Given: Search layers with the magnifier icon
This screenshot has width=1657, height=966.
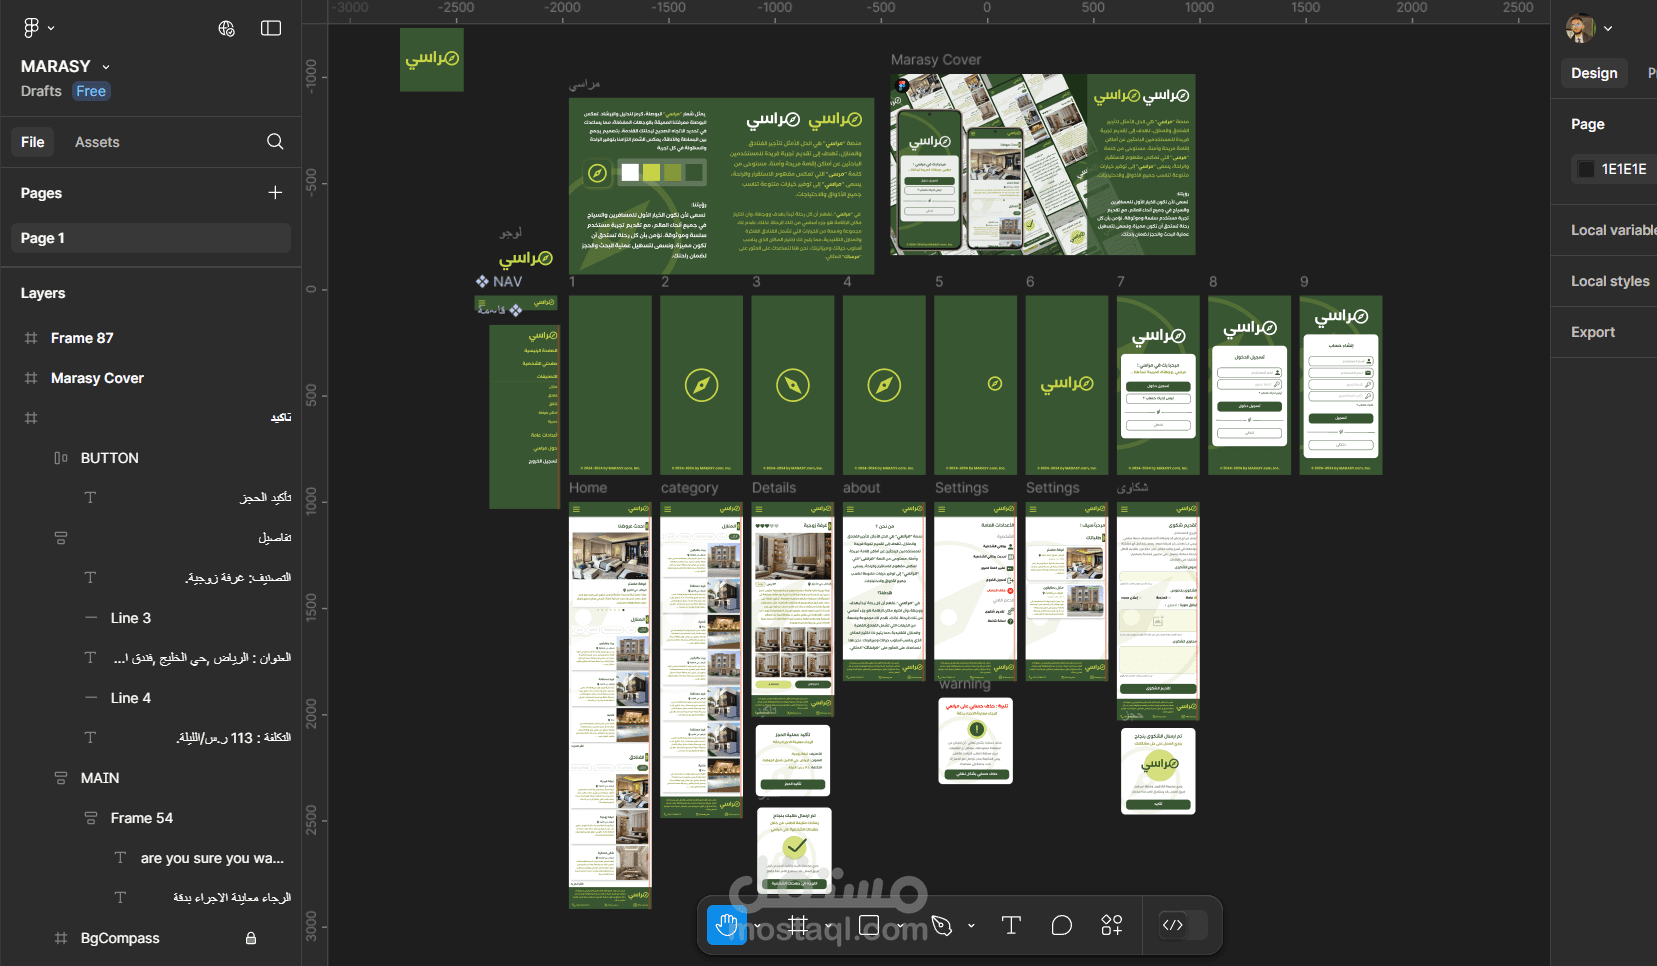Looking at the screenshot, I should point(275,142).
